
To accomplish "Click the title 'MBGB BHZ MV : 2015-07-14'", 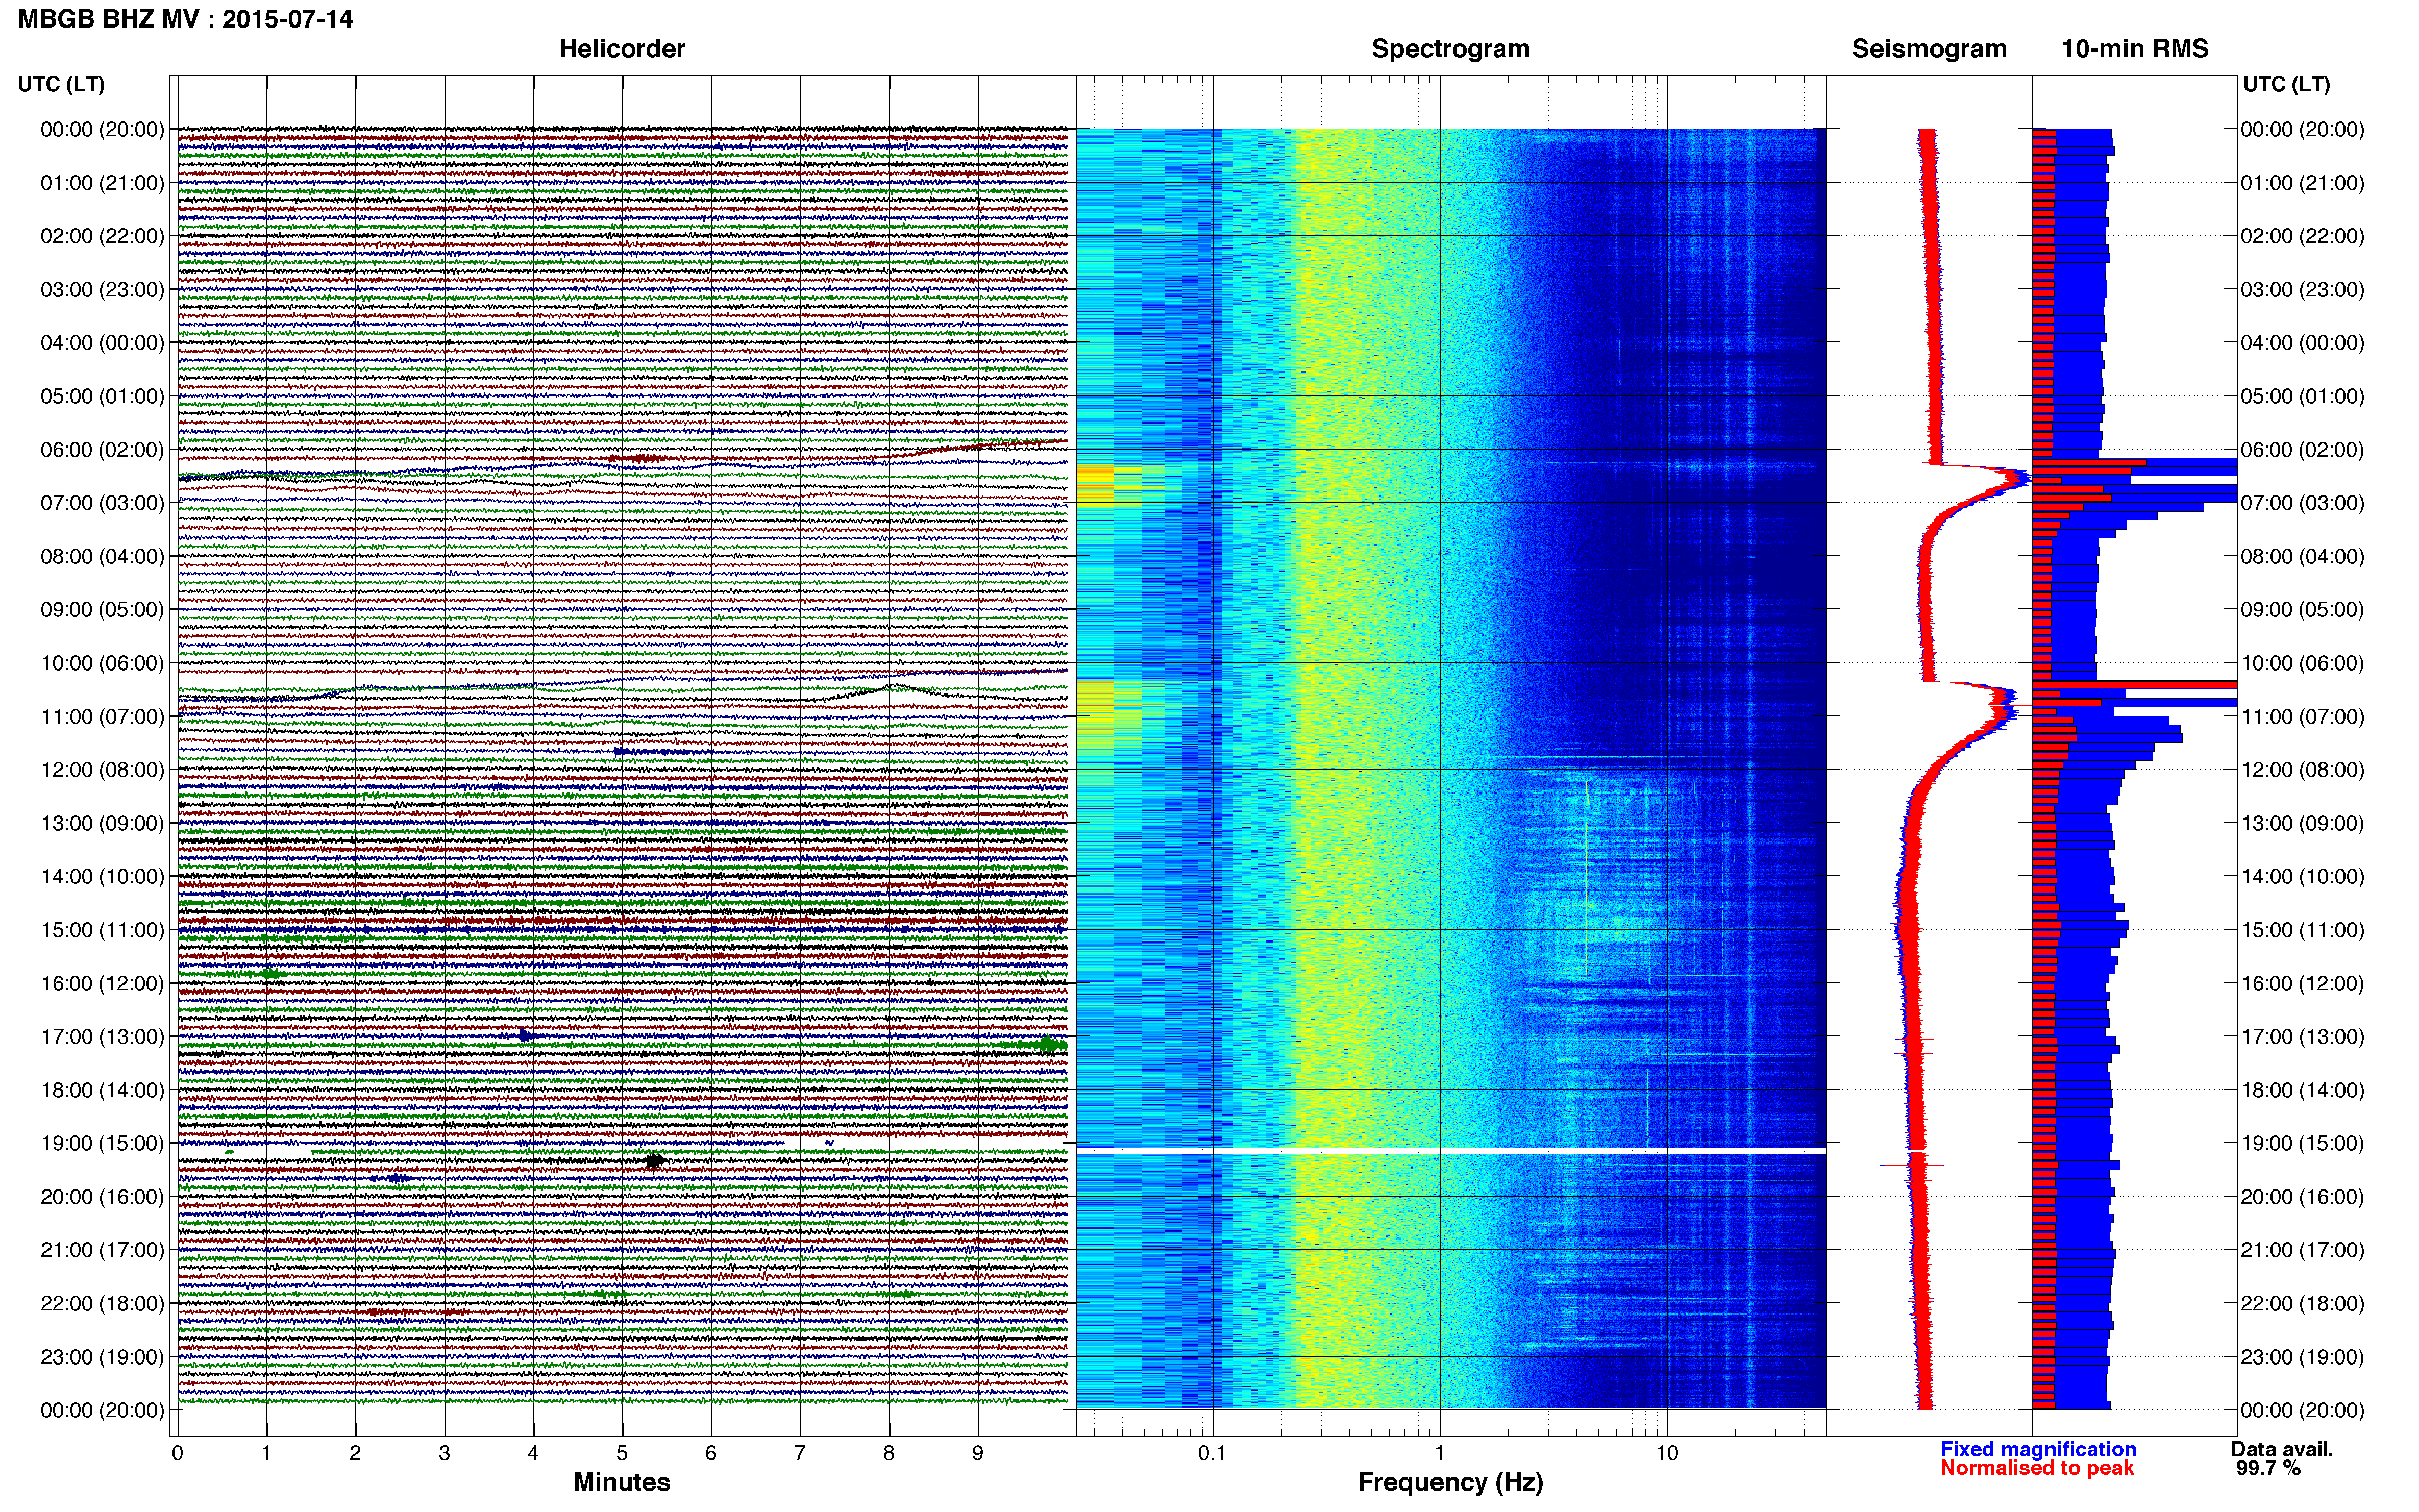I will click(185, 19).
